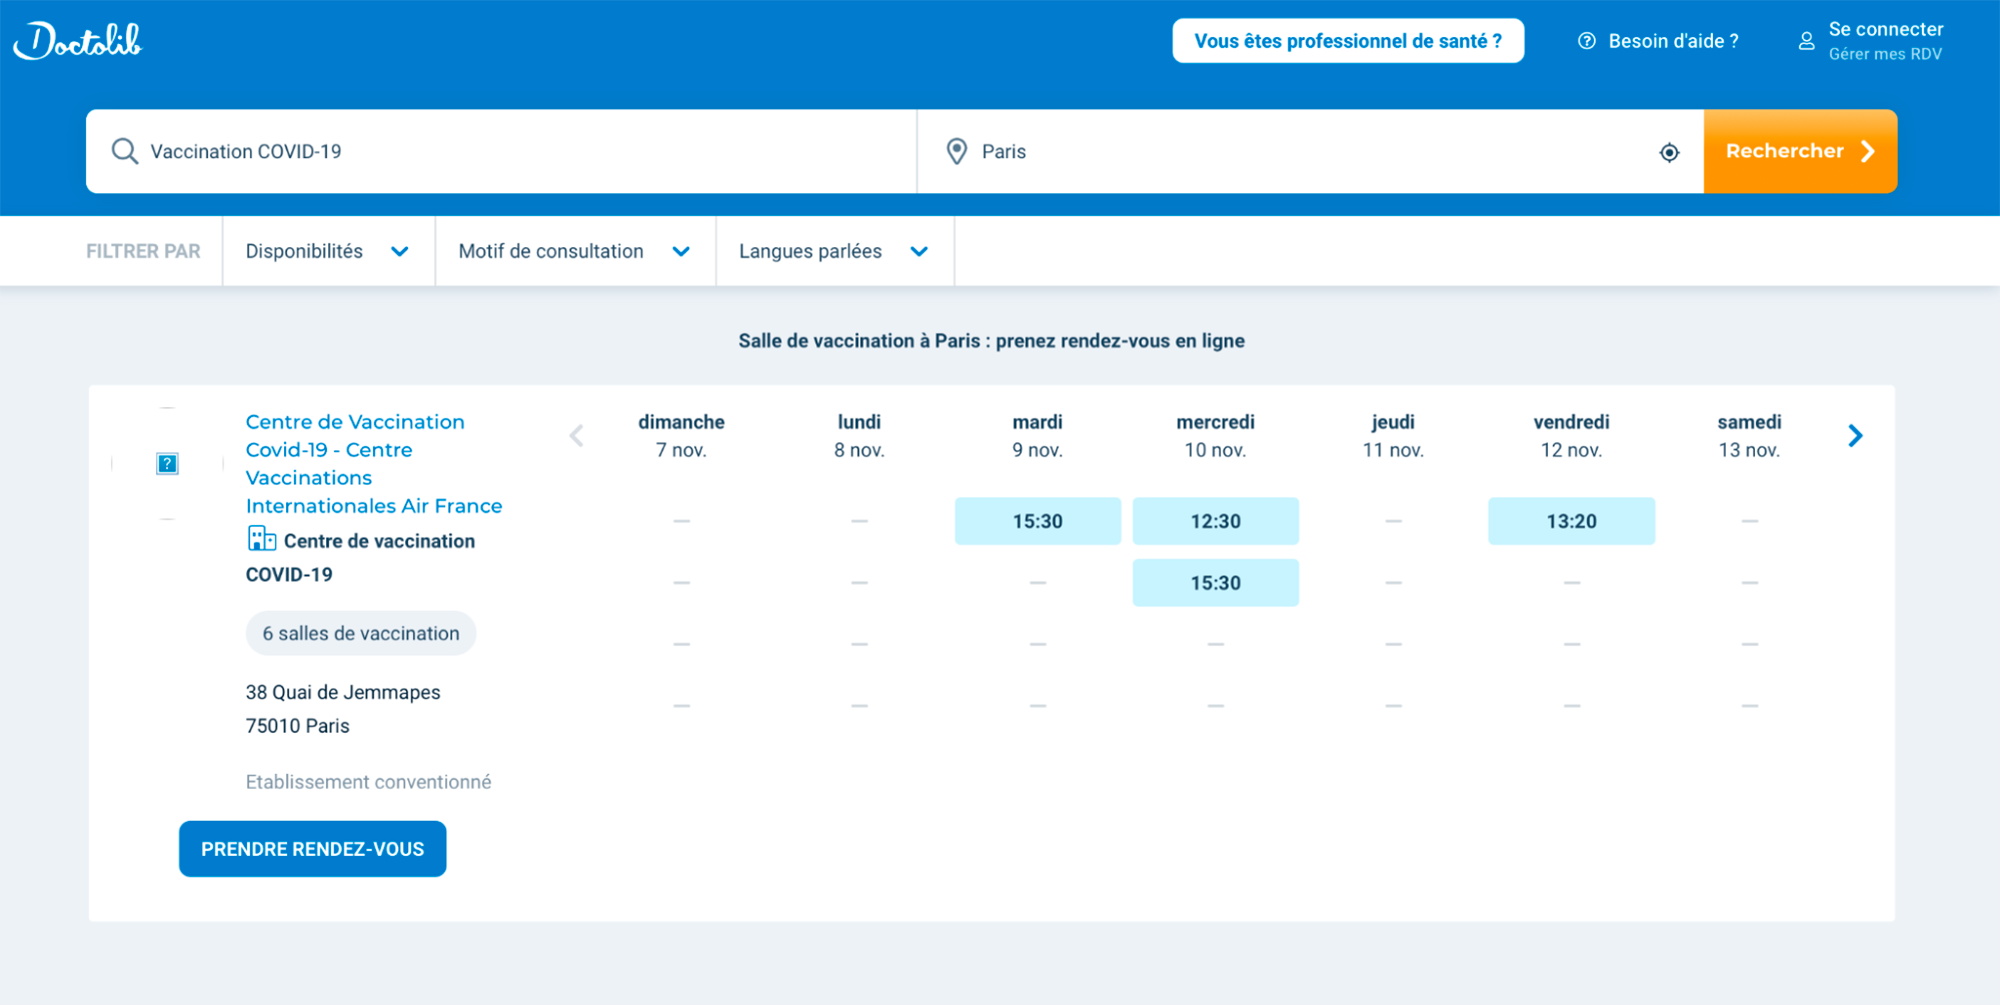Click the page heading Salle de vaccination à Paris

click(991, 341)
